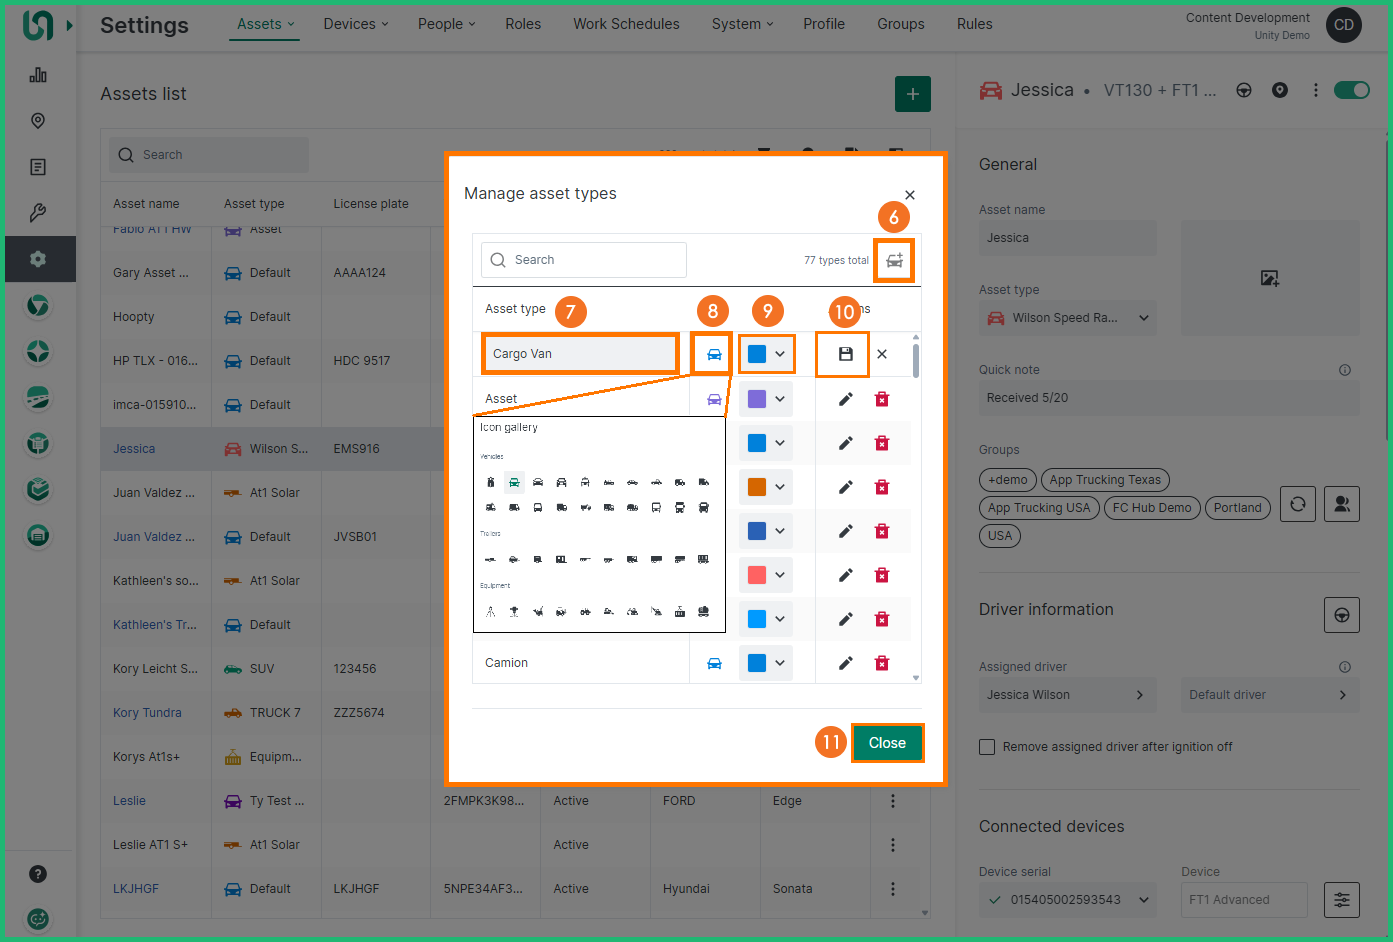Expand the Device serial dropdown
Image resolution: width=1393 pixels, height=942 pixels.
(1144, 900)
